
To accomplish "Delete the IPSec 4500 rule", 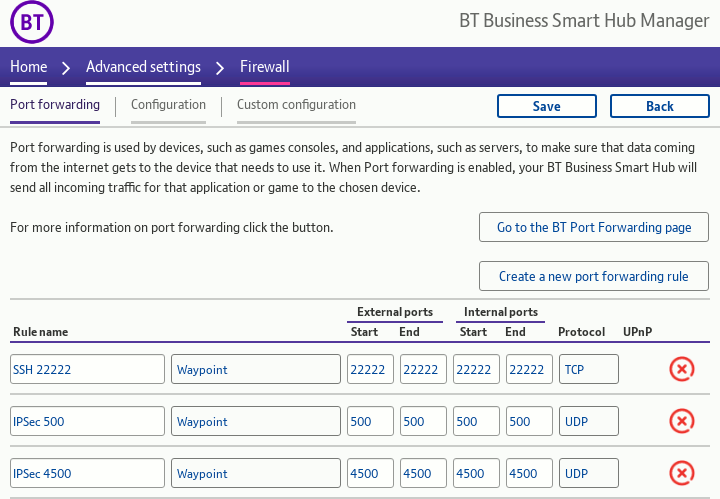I will coord(681,473).
